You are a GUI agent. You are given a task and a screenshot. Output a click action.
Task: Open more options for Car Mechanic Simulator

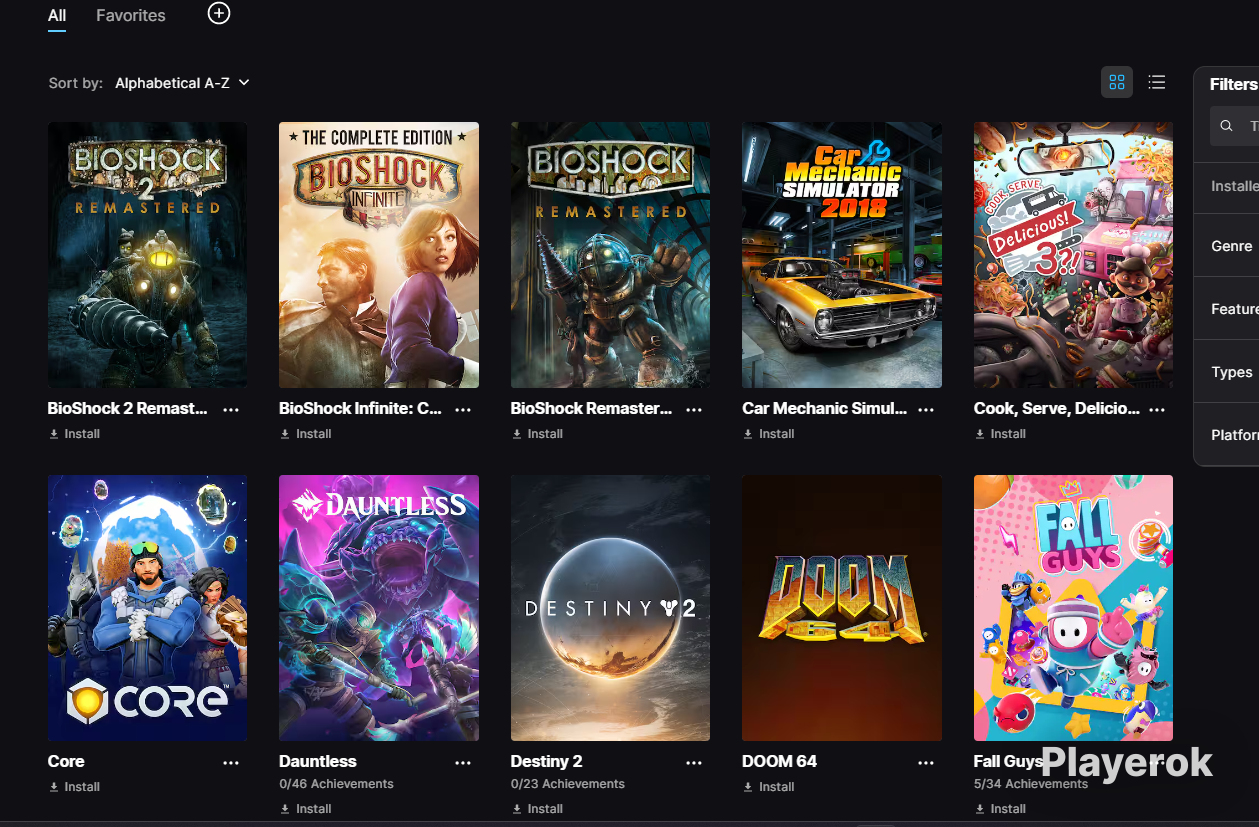(x=926, y=410)
